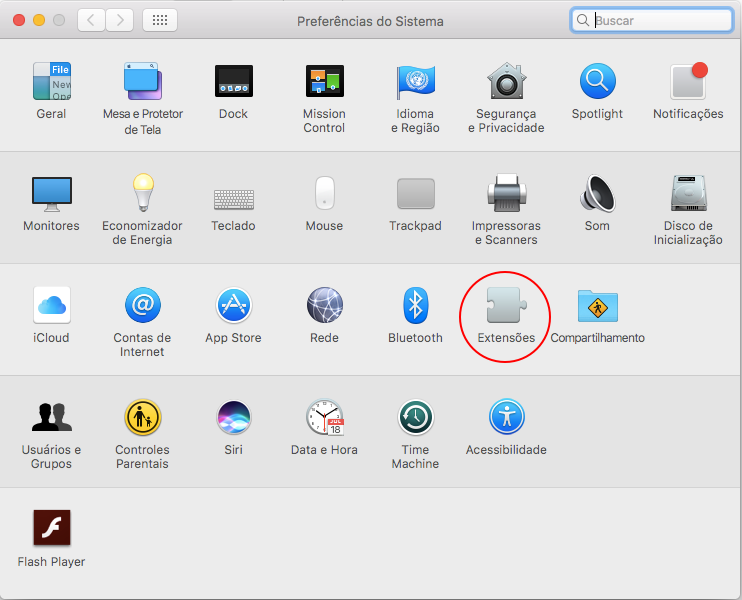
Task: Click the search magnifier in Buscar field
Action: 583,20
